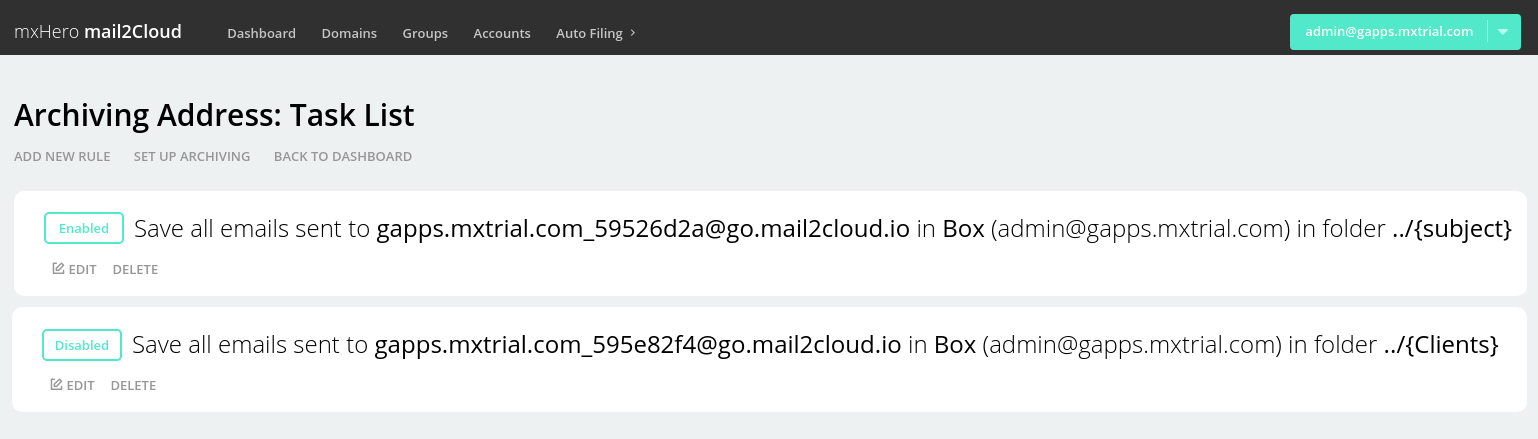Viewport: 1538px width, 439px height.
Task: Click the edit pencil icon for the {subject} rule
Action: coord(58,269)
